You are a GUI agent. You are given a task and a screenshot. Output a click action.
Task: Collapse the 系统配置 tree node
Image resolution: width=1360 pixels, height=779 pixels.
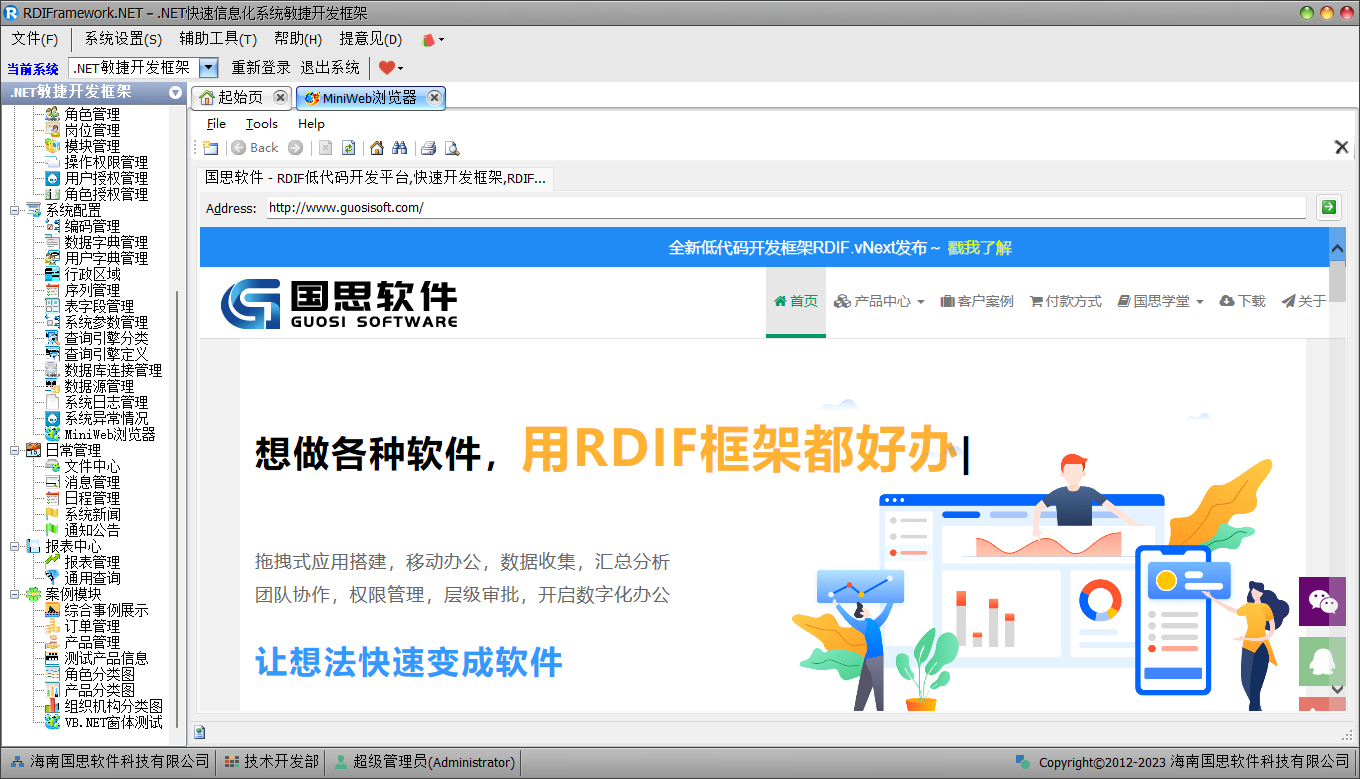(x=15, y=211)
